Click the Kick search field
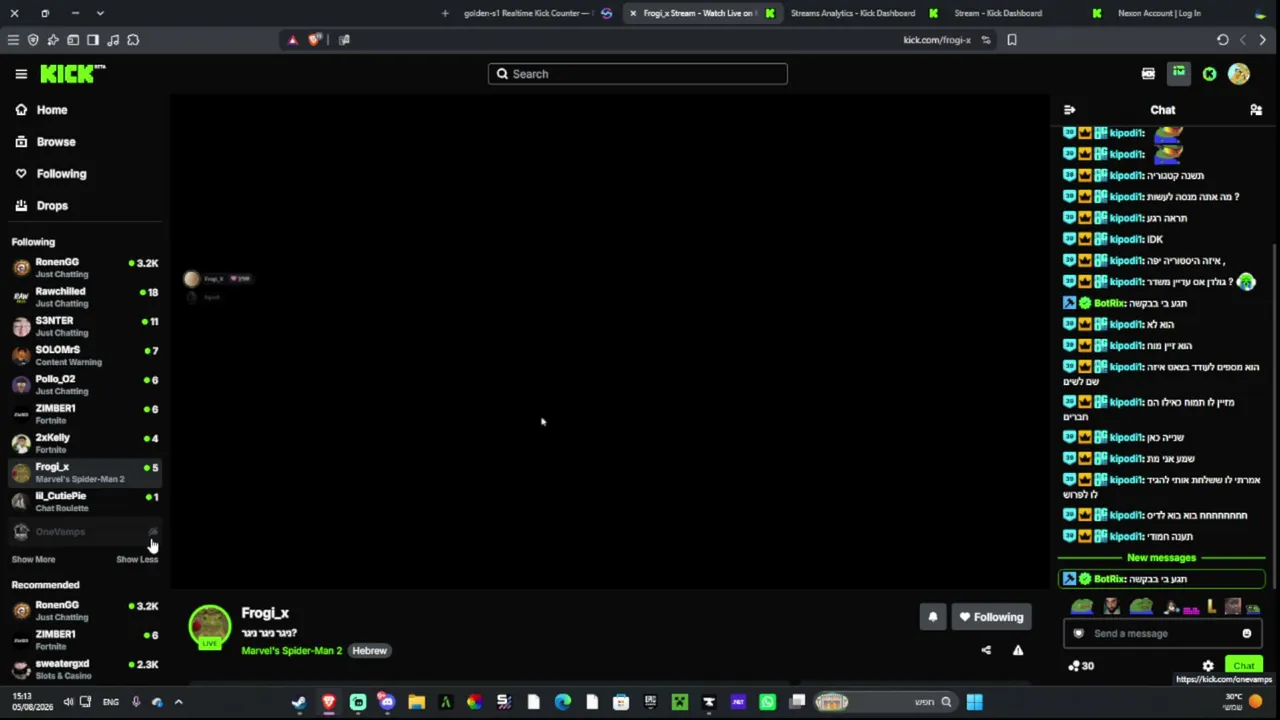Image resolution: width=1280 pixels, height=720 pixels. point(638,74)
